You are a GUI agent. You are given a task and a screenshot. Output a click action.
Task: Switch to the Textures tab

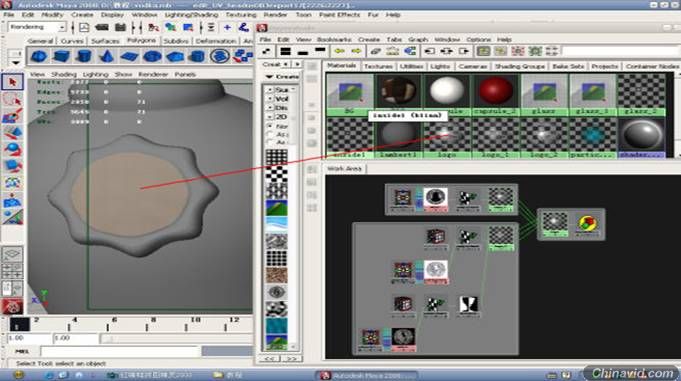[378, 66]
